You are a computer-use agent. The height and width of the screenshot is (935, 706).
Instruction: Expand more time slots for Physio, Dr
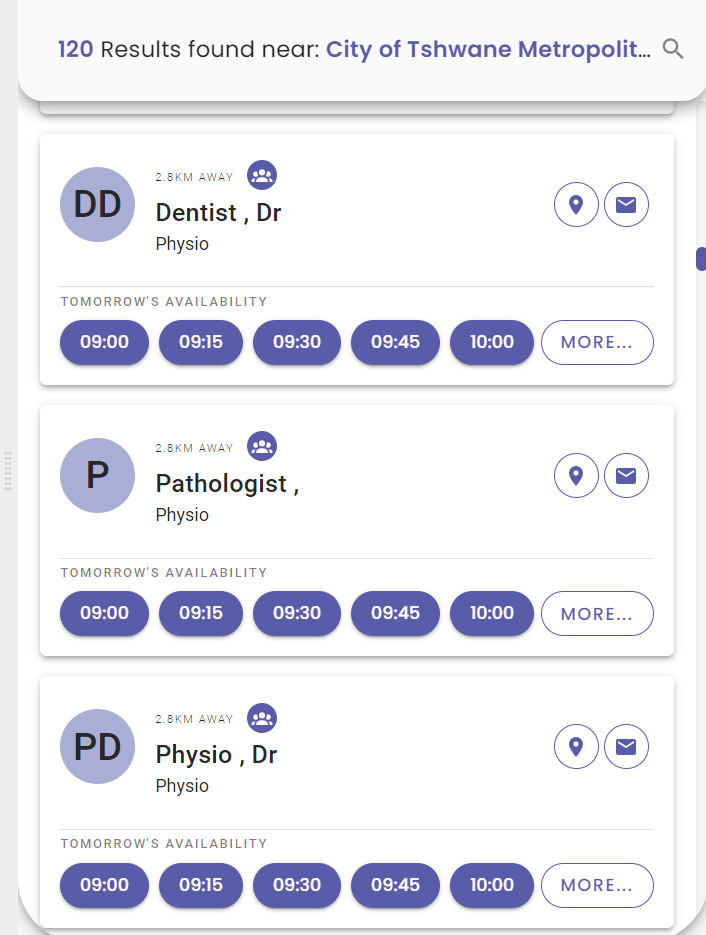coord(597,885)
